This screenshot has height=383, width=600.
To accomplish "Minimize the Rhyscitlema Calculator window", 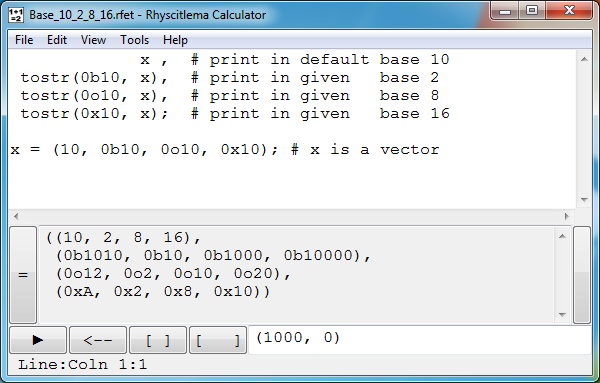I will point(505,11).
